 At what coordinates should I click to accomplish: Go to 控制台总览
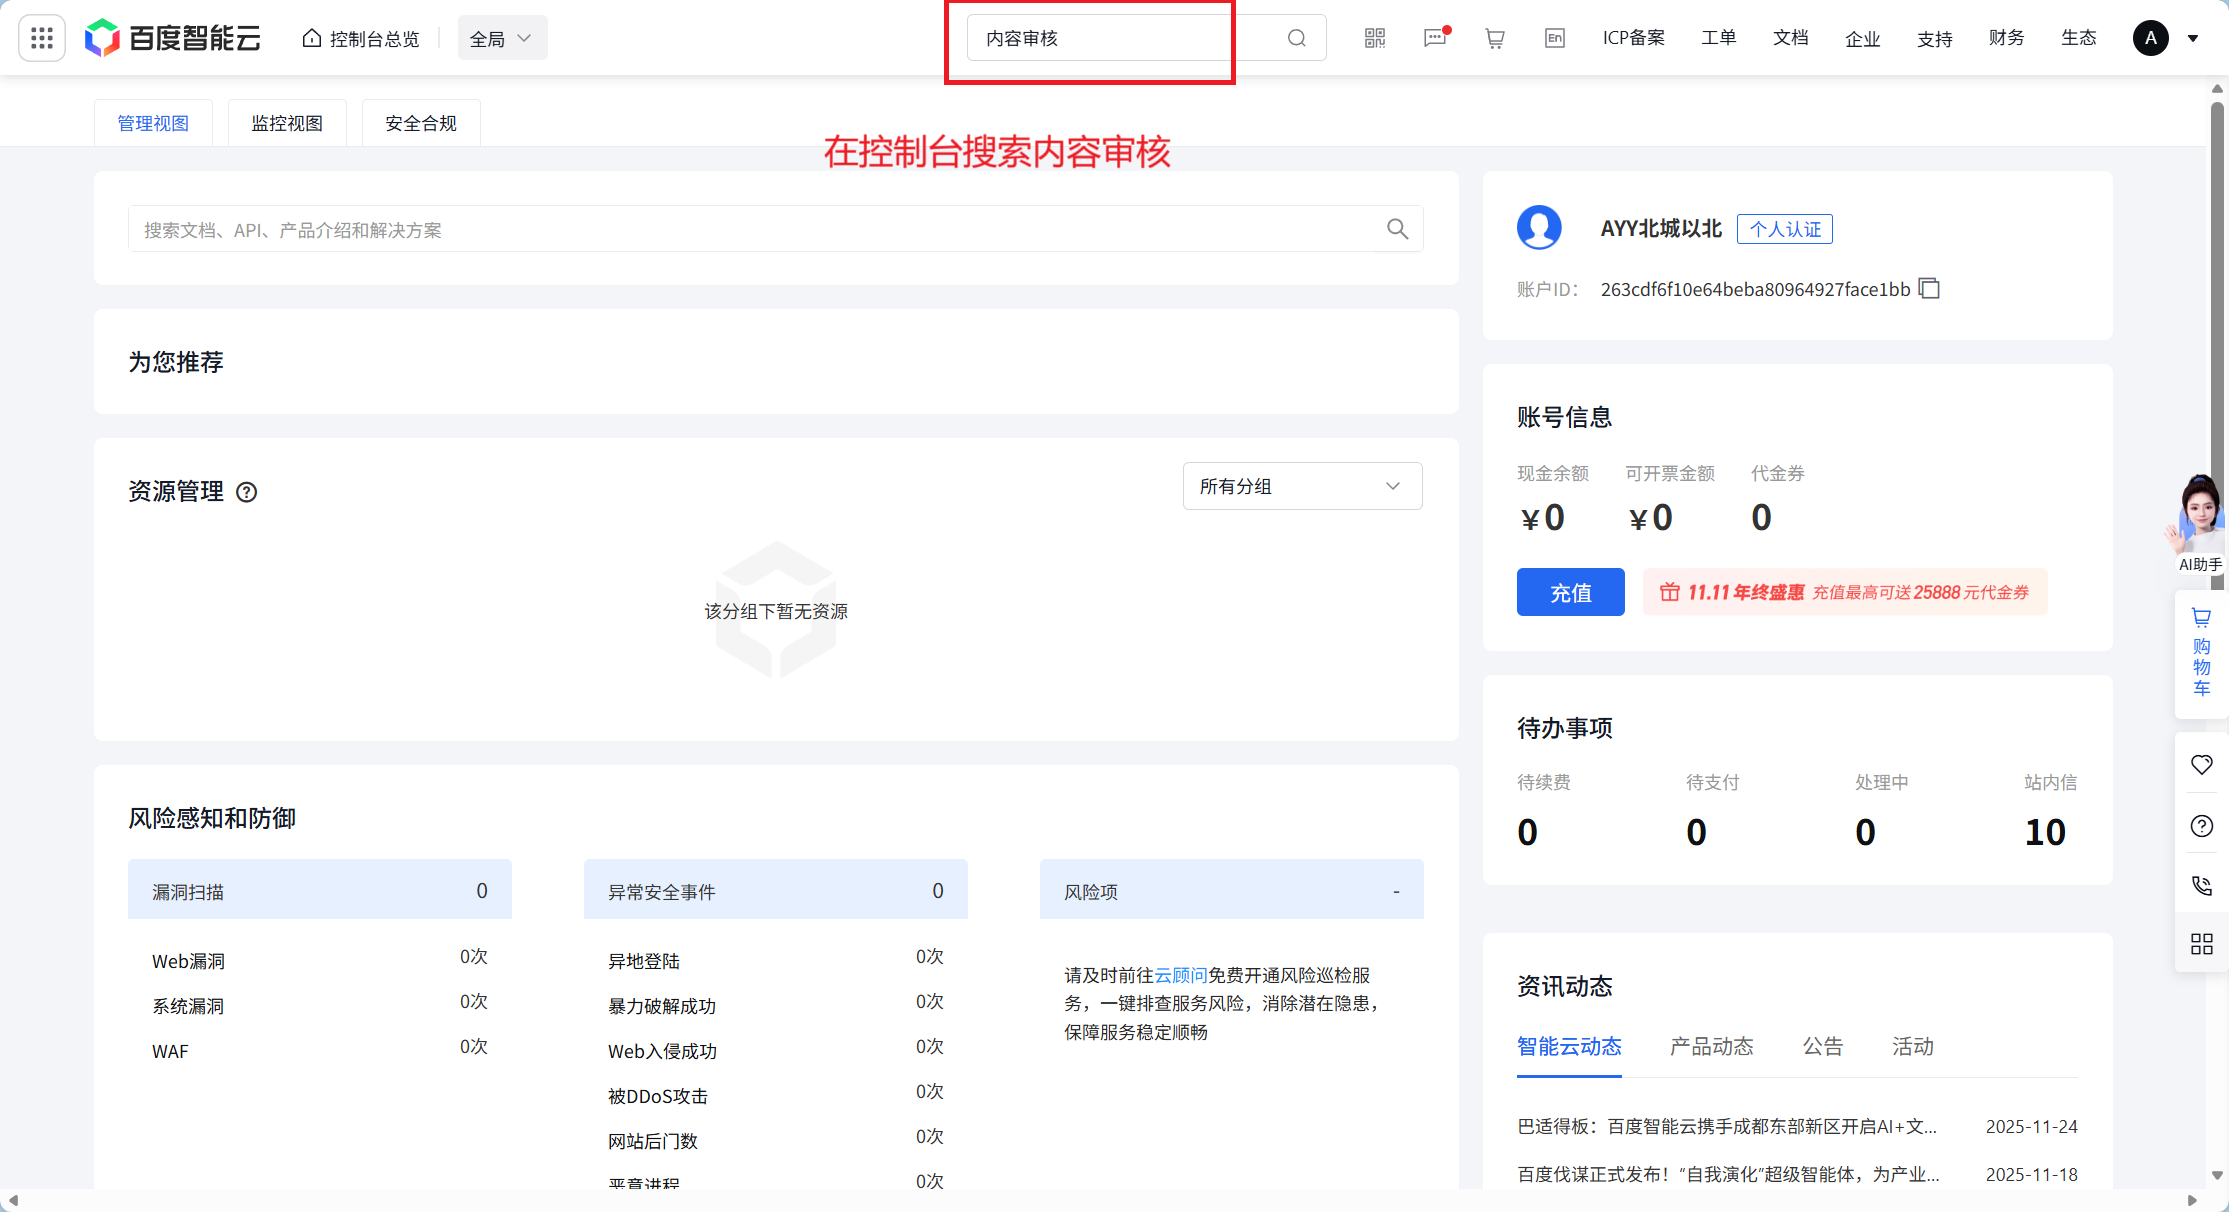361,38
